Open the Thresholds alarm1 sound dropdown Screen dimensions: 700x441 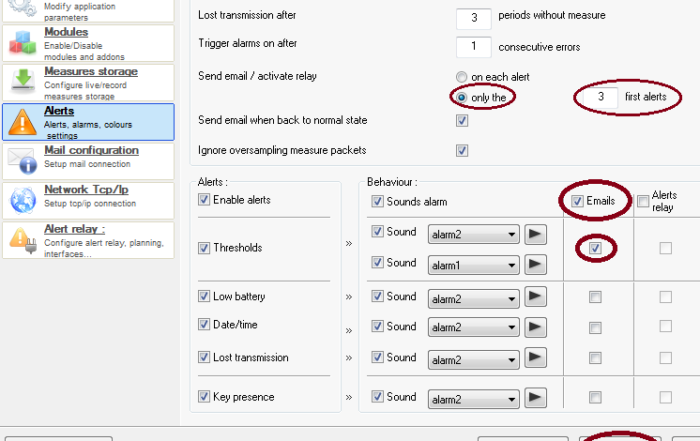[x=473, y=265]
